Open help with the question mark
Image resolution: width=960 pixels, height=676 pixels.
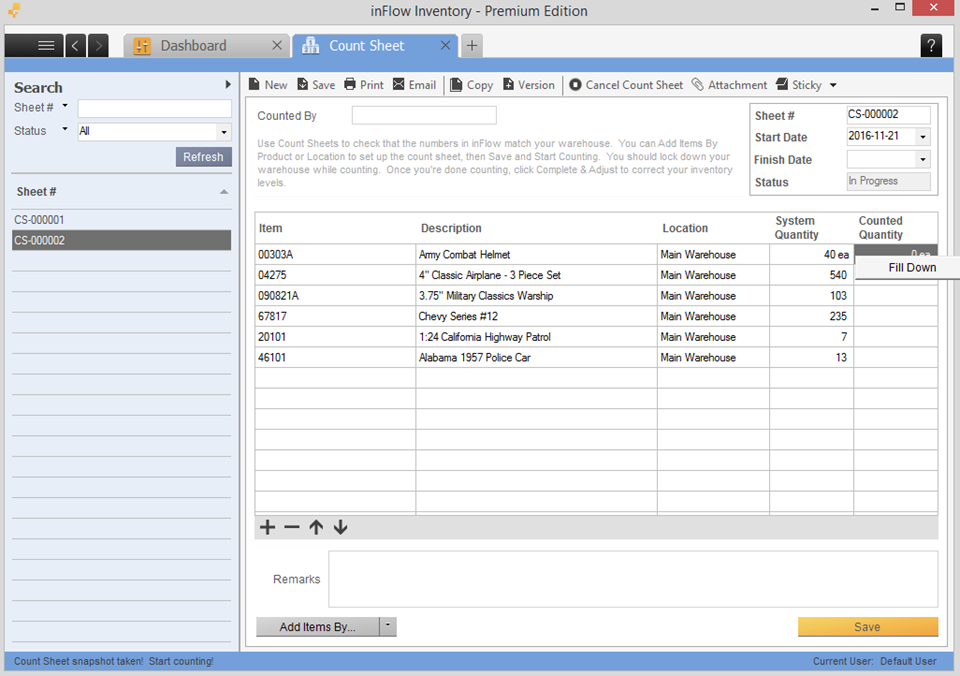tap(931, 45)
